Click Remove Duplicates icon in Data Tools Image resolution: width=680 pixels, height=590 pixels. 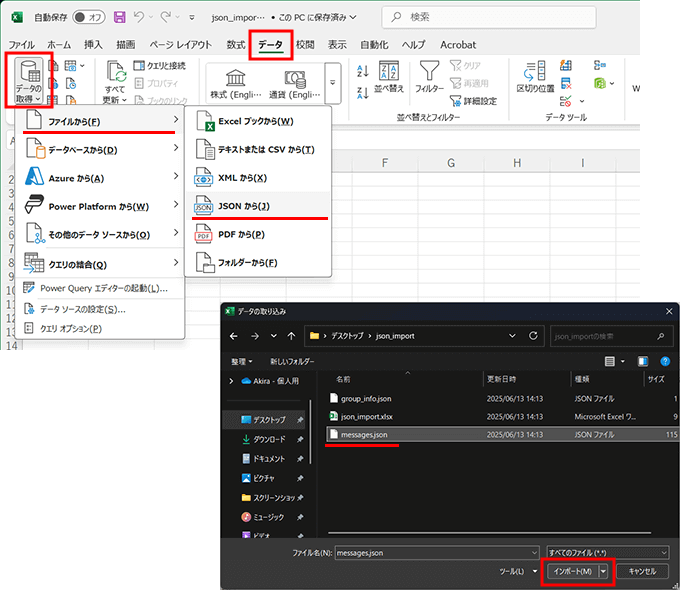click(566, 83)
